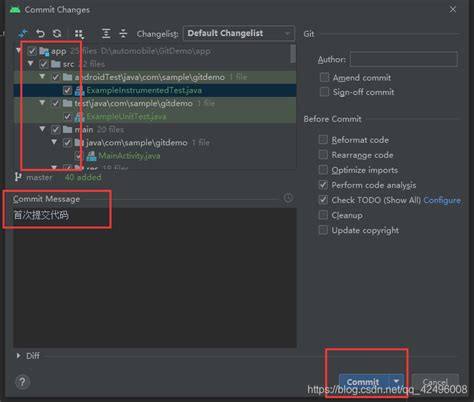Collapse the androidTest\java\com\sample\gitdemo node

42,76
